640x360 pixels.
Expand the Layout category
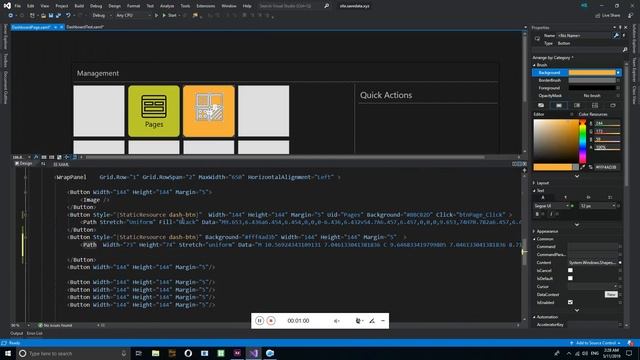point(534,183)
